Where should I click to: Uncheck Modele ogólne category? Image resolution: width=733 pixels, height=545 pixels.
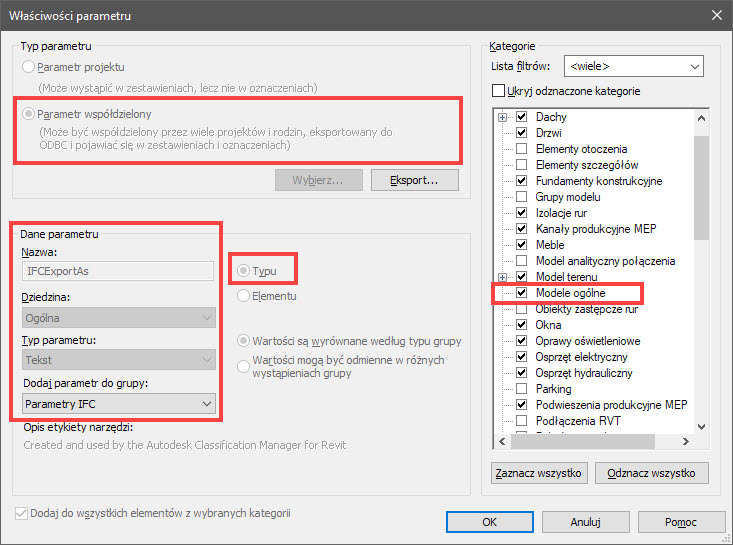click(x=521, y=293)
